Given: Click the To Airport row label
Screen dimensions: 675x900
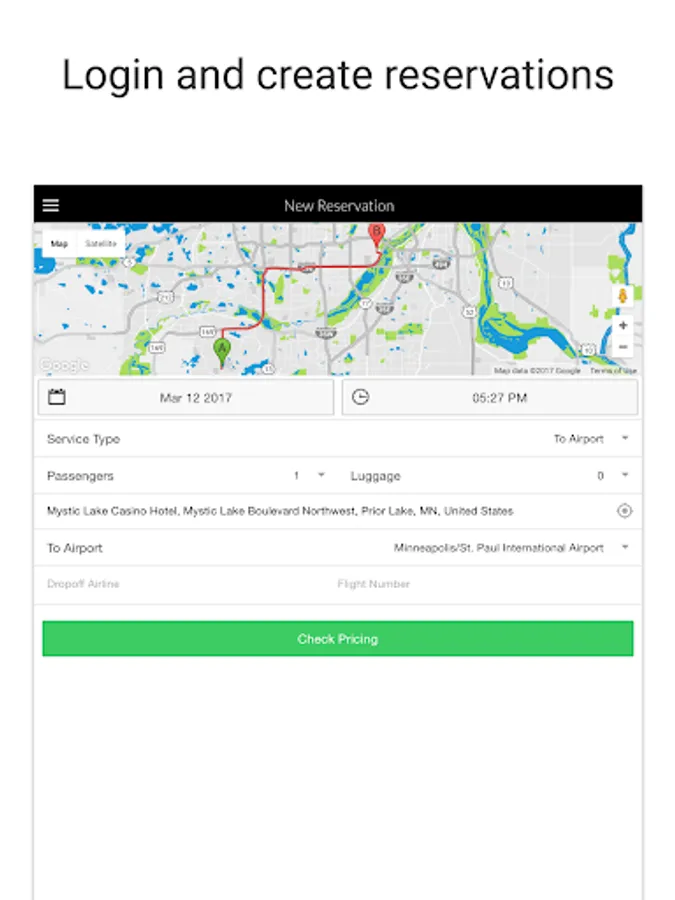Looking at the screenshot, I should point(75,548).
